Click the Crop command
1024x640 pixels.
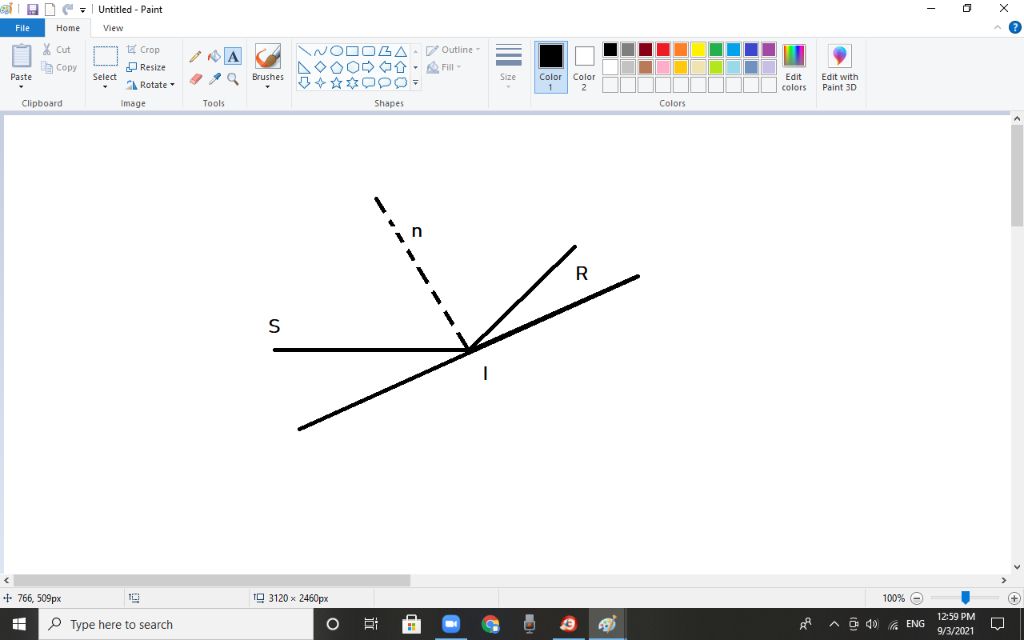click(x=143, y=50)
